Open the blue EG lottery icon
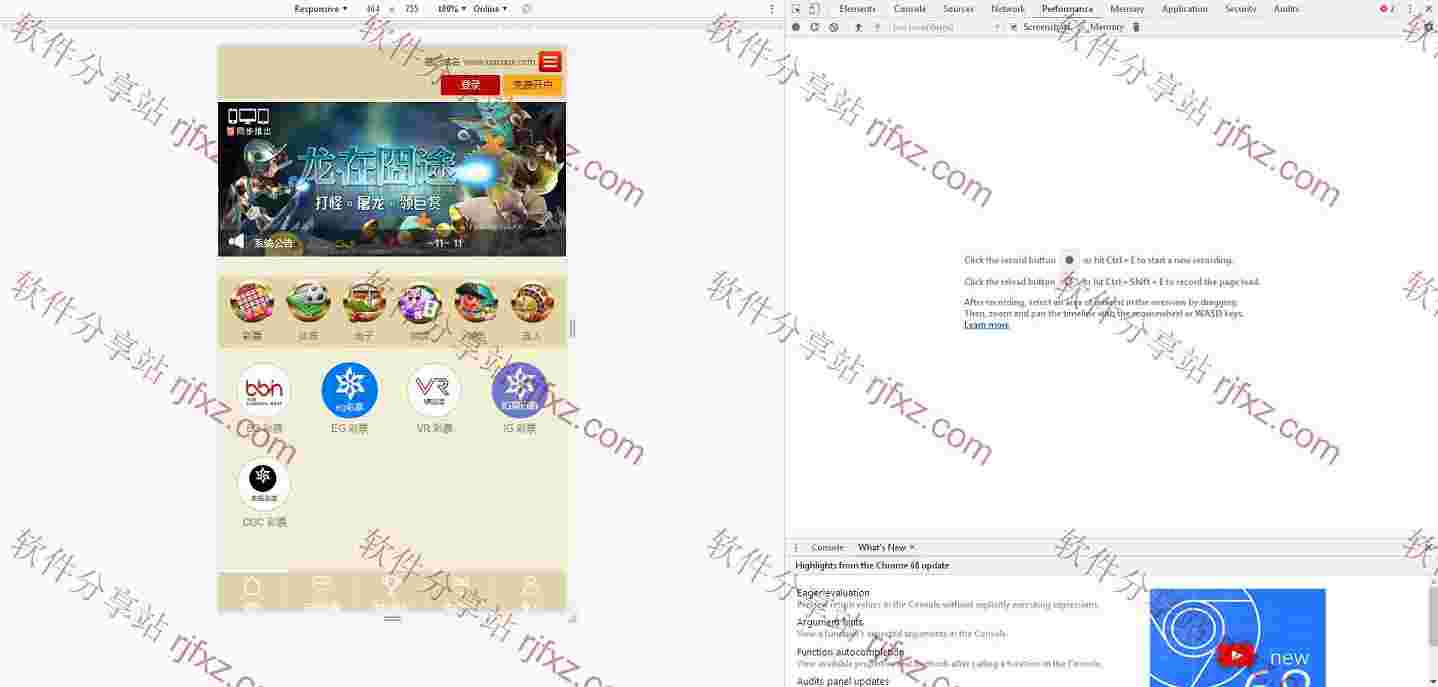 click(350, 390)
